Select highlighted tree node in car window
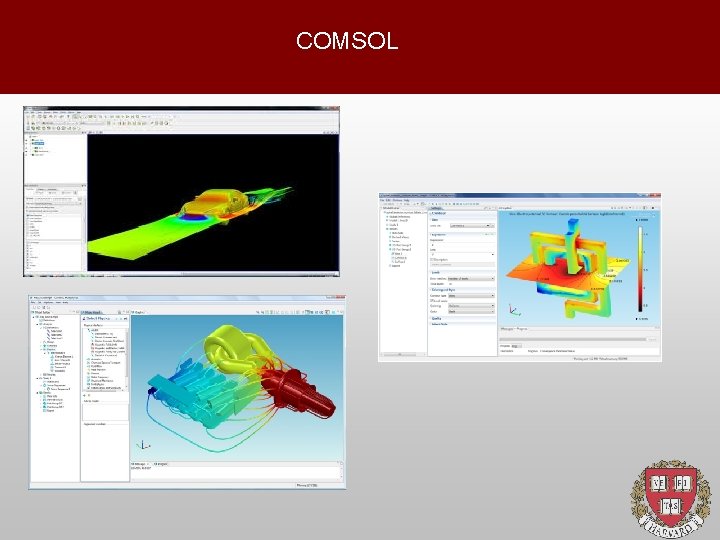The width and height of the screenshot is (720, 540). tap(38, 144)
